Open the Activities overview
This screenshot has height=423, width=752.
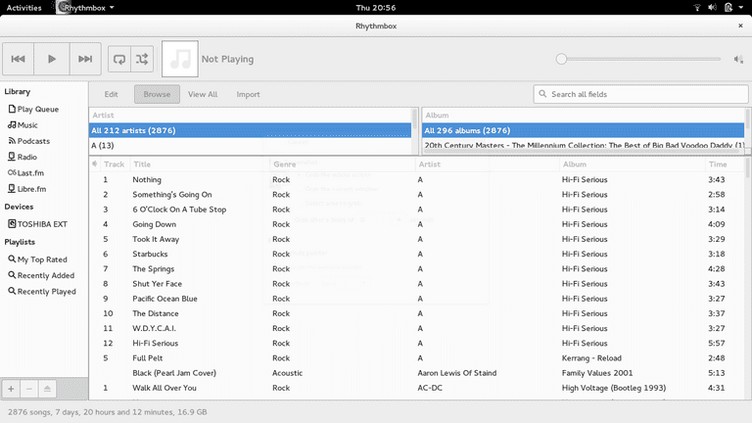point(24,7)
